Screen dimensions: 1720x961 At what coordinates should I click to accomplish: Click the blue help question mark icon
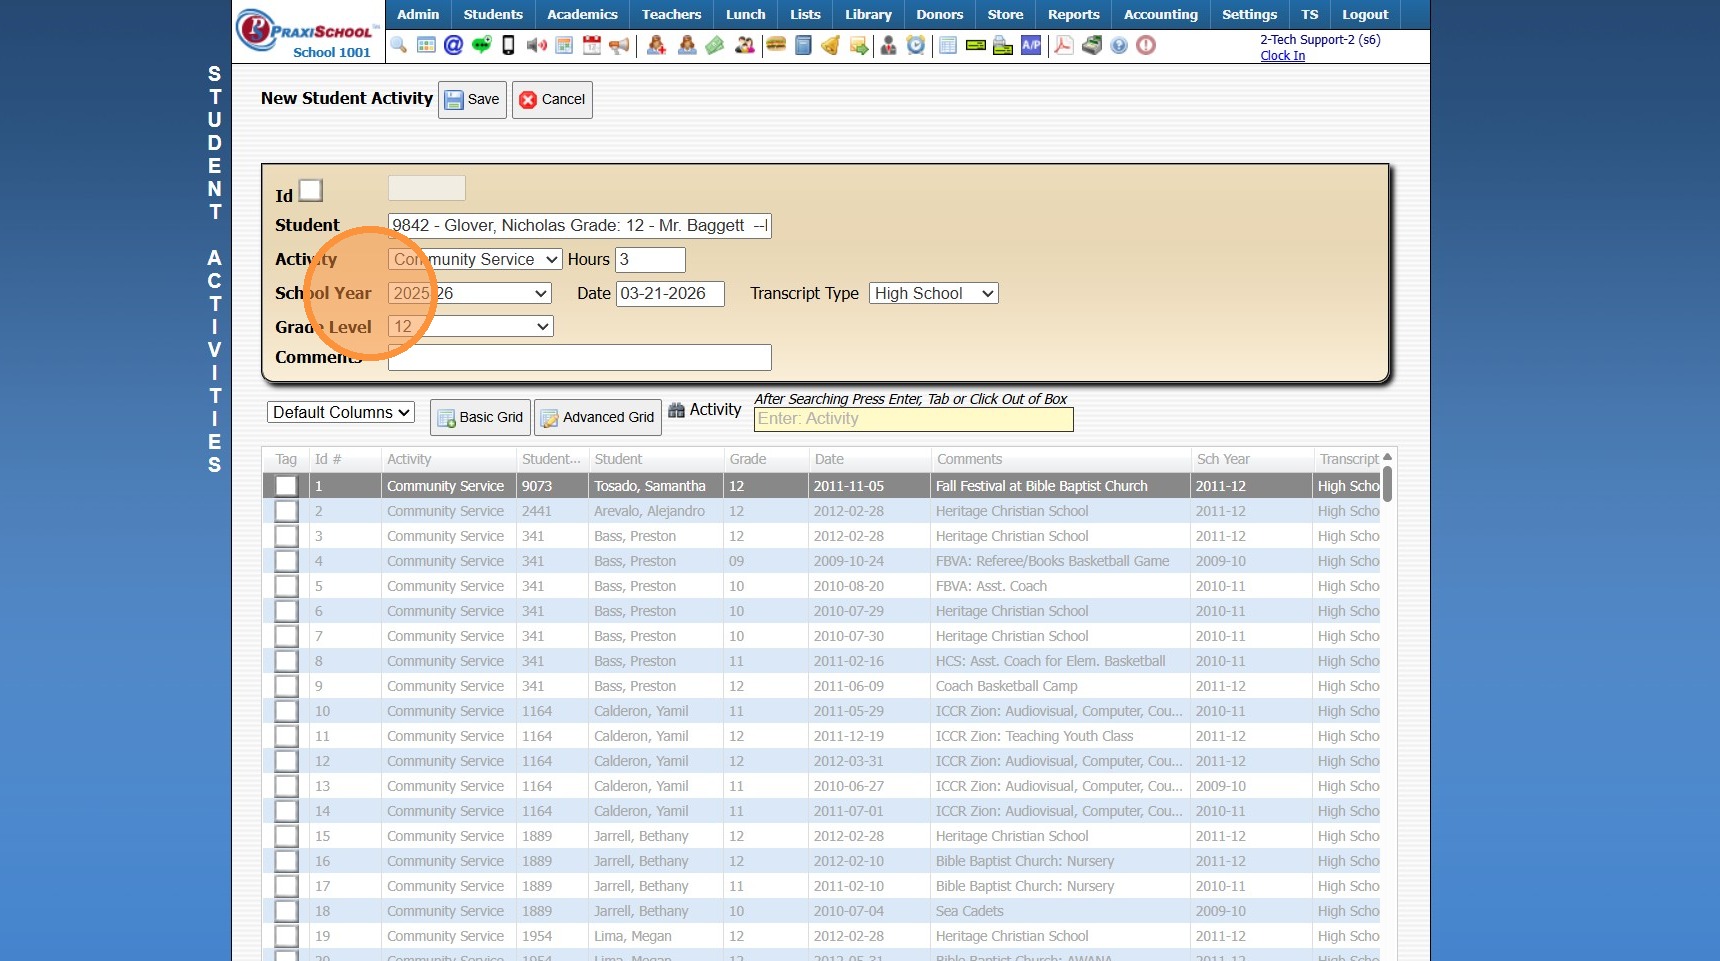(1119, 45)
